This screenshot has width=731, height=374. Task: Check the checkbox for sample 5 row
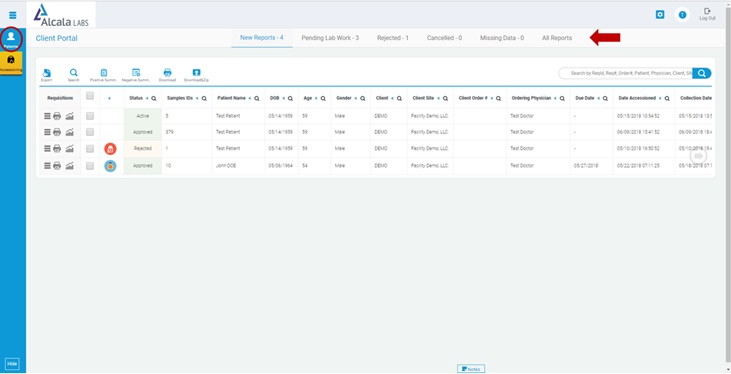(90, 116)
